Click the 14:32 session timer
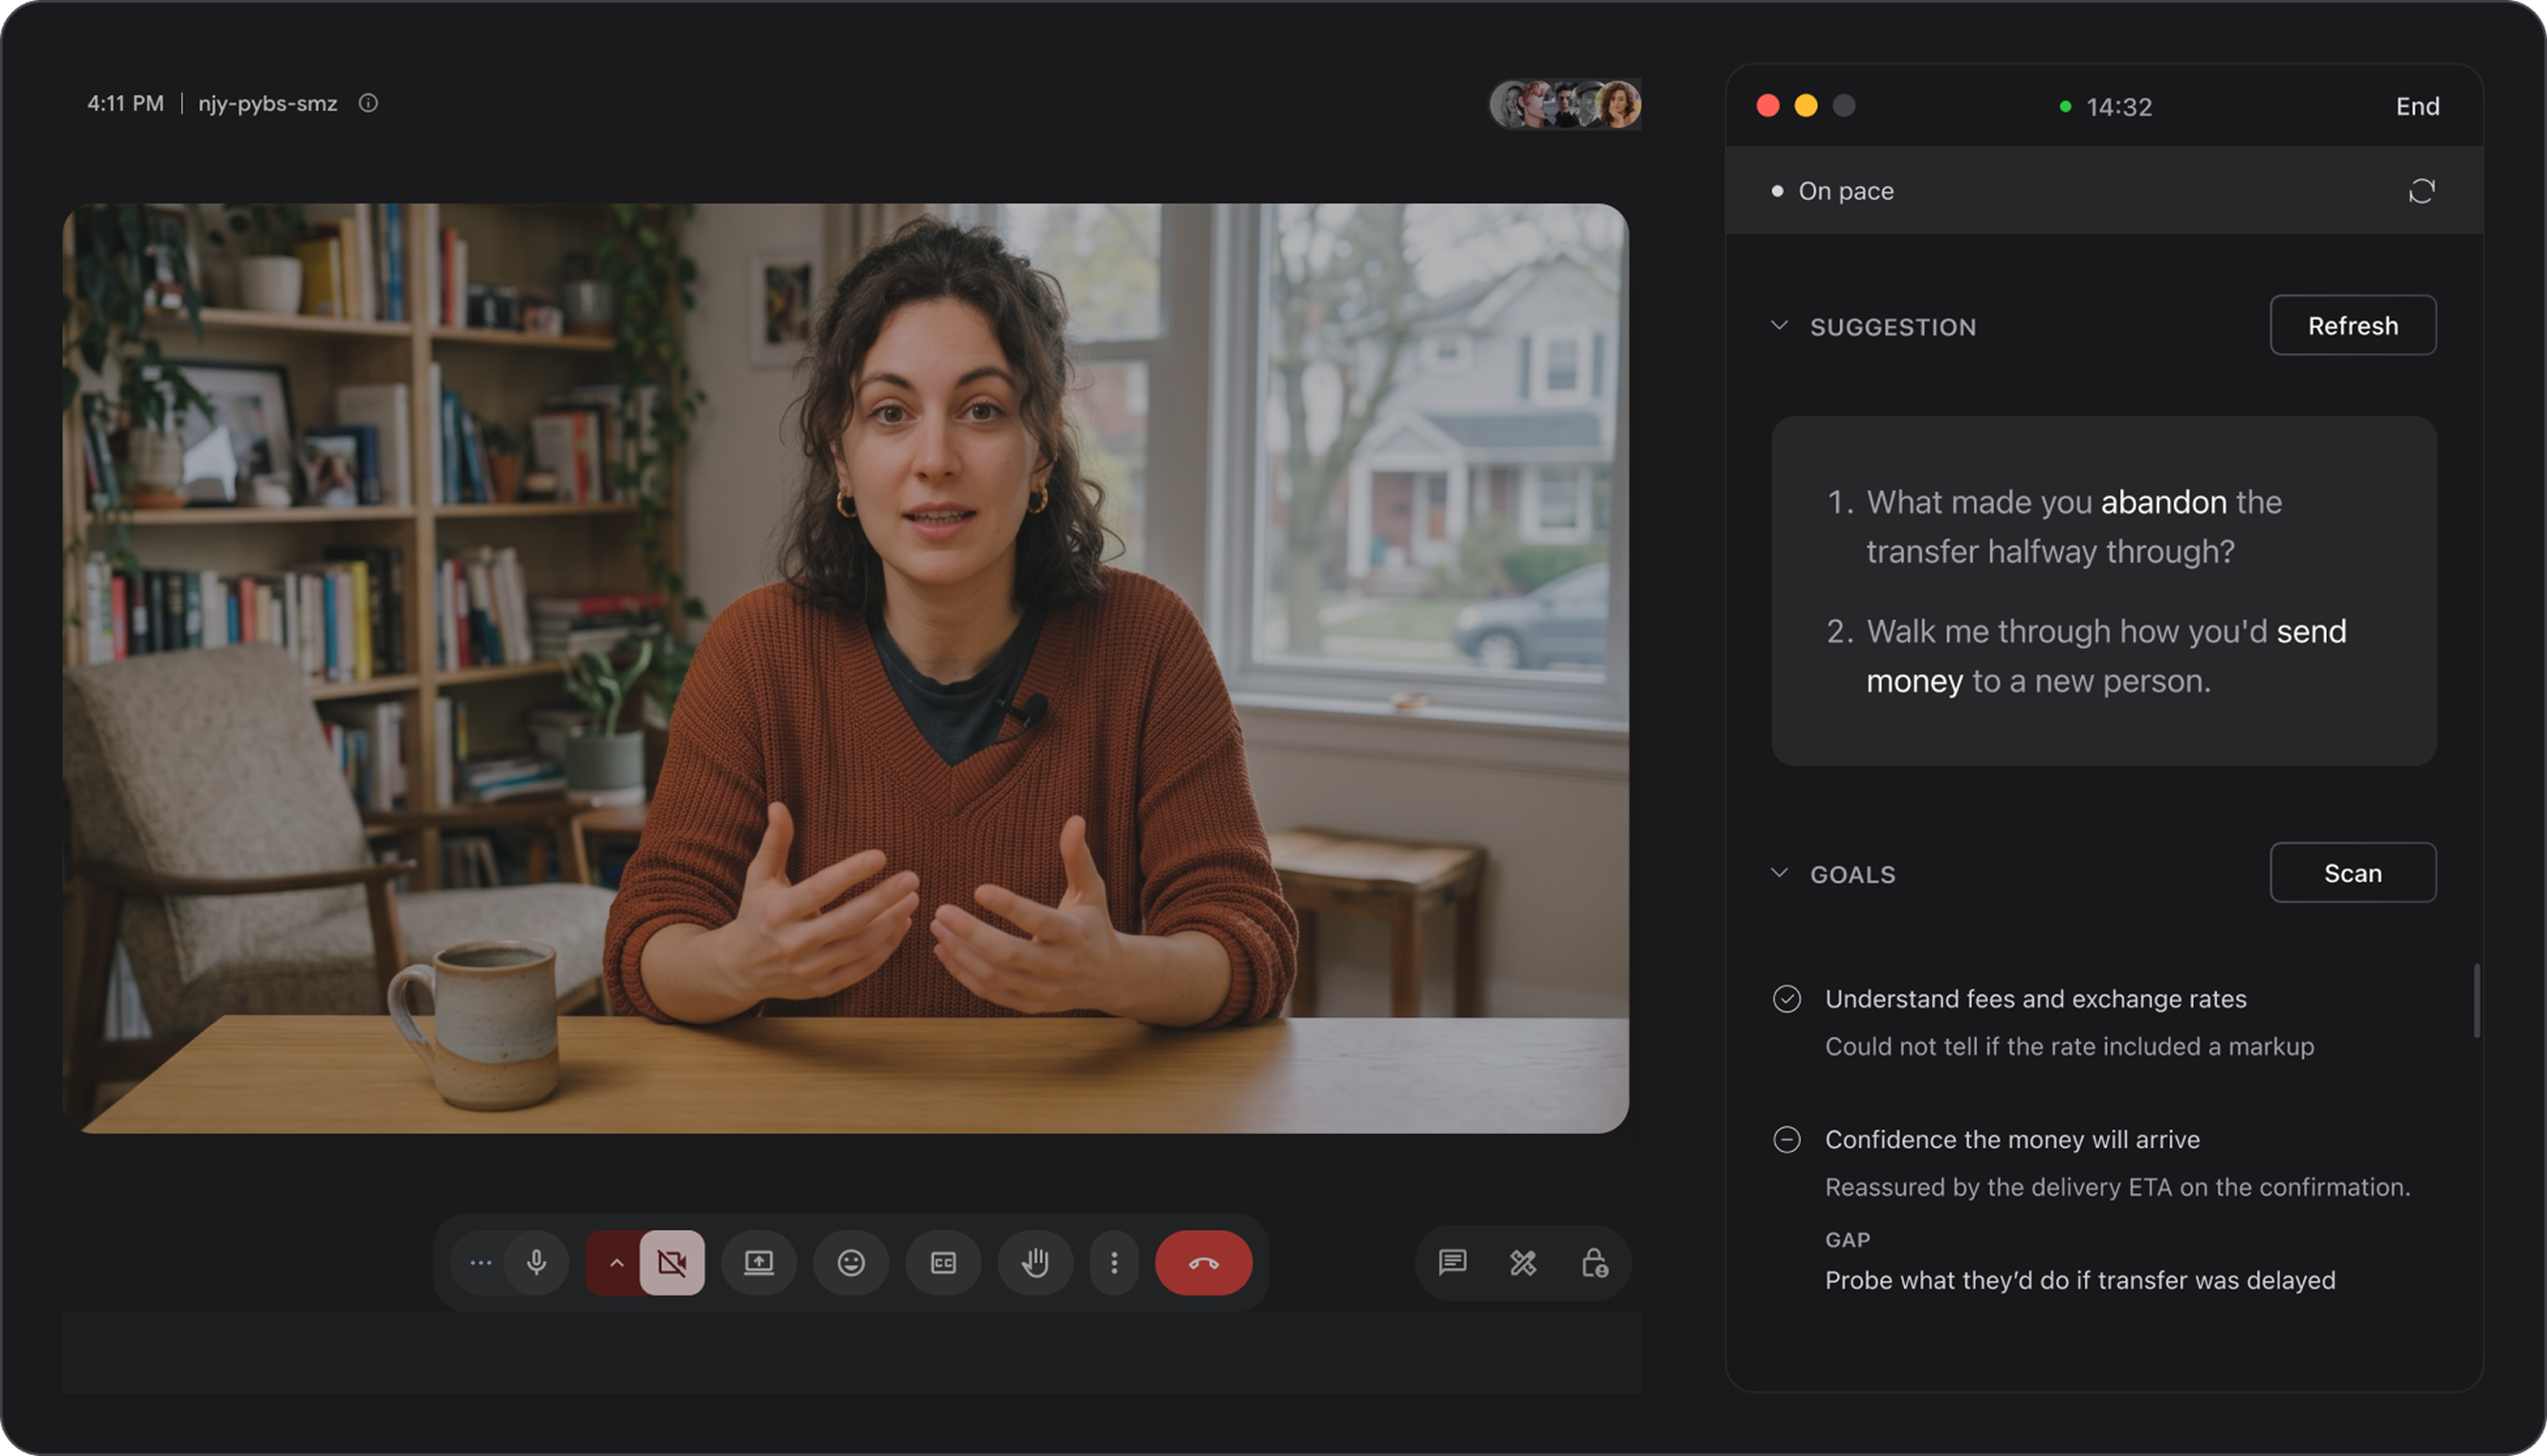 (x=2118, y=107)
